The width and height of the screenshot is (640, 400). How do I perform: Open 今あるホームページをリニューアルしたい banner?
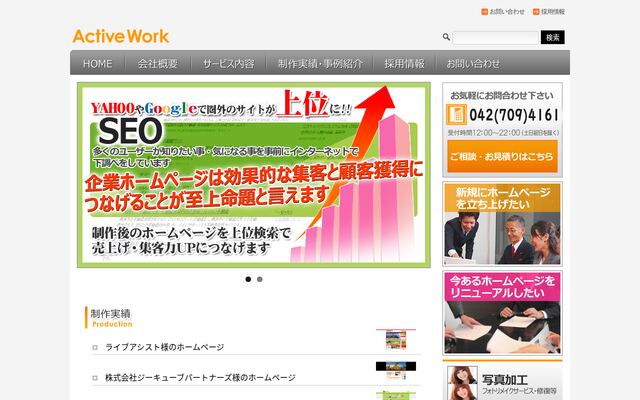click(502, 313)
